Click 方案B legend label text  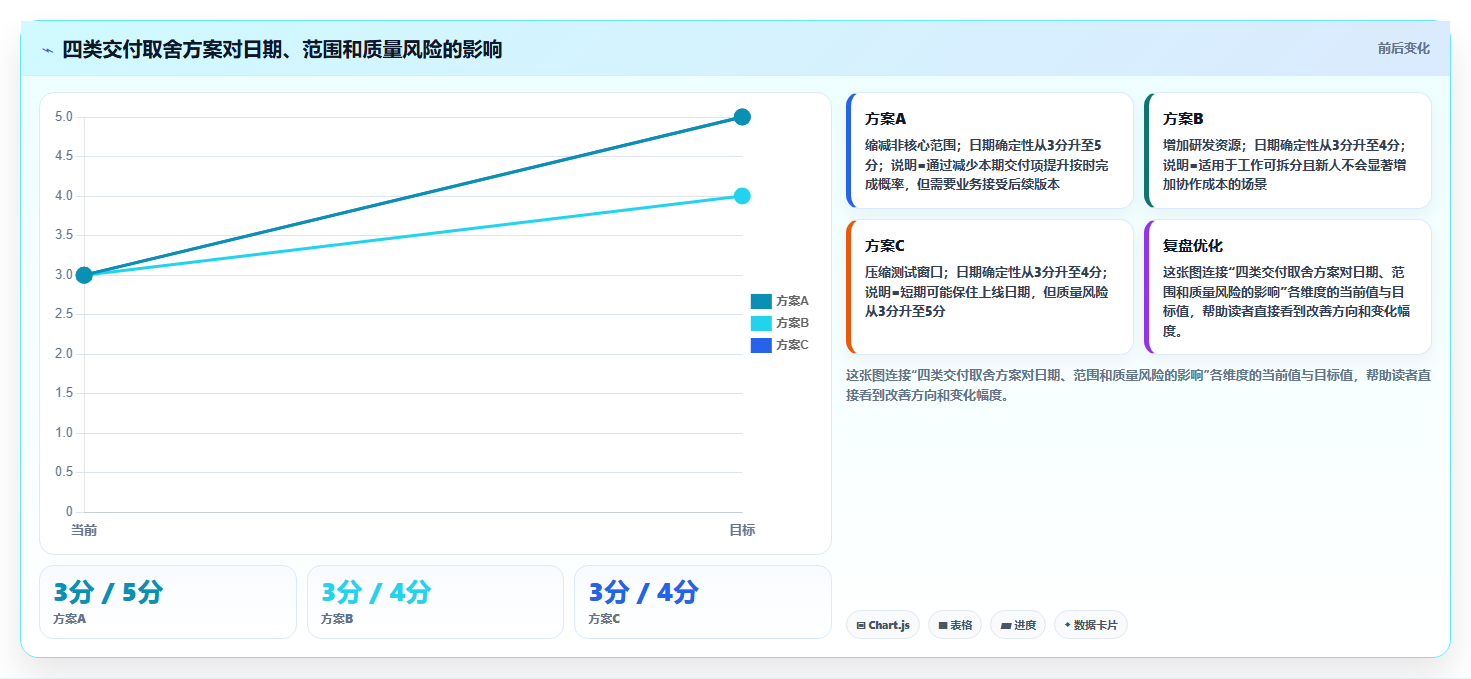(x=792, y=323)
